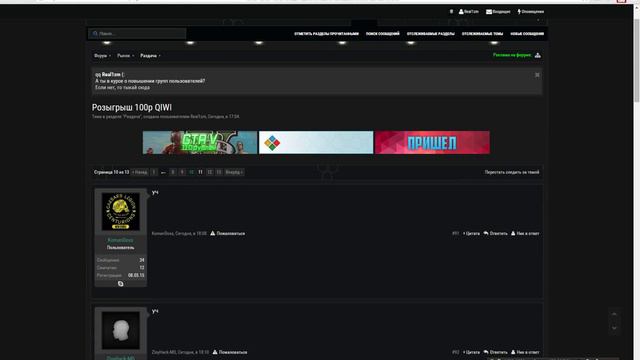640x360 pixels.
Task: Click ОТМЕТИТЬ РАЗДЕЛЫ ПРОЧИТАННЫМИ
Action: point(327,34)
